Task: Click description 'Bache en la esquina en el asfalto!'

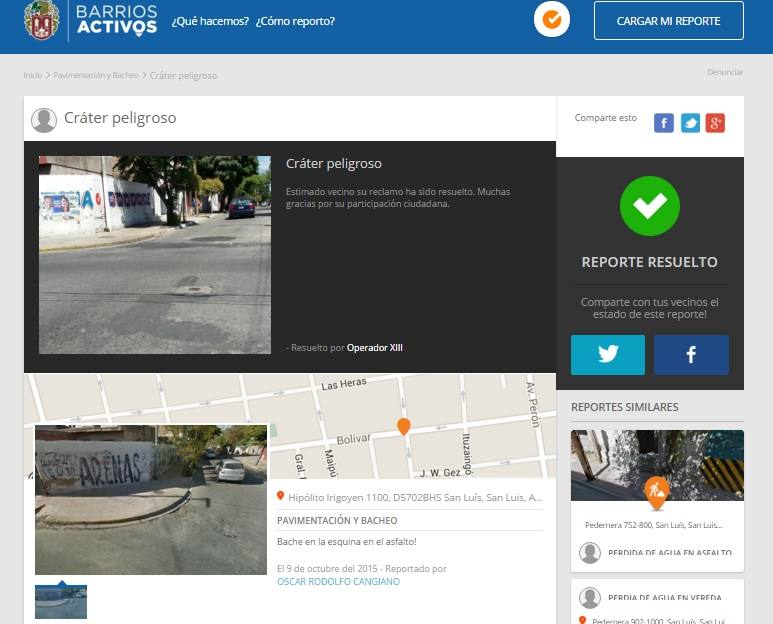Action: 347,542
